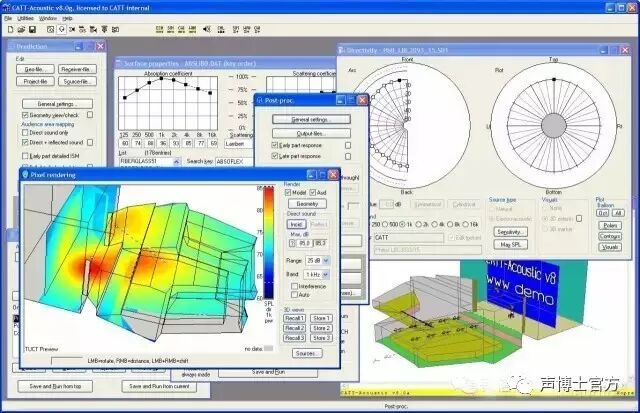640x413 pixels.
Task: Click the Store 2 view button
Action: tap(321, 328)
